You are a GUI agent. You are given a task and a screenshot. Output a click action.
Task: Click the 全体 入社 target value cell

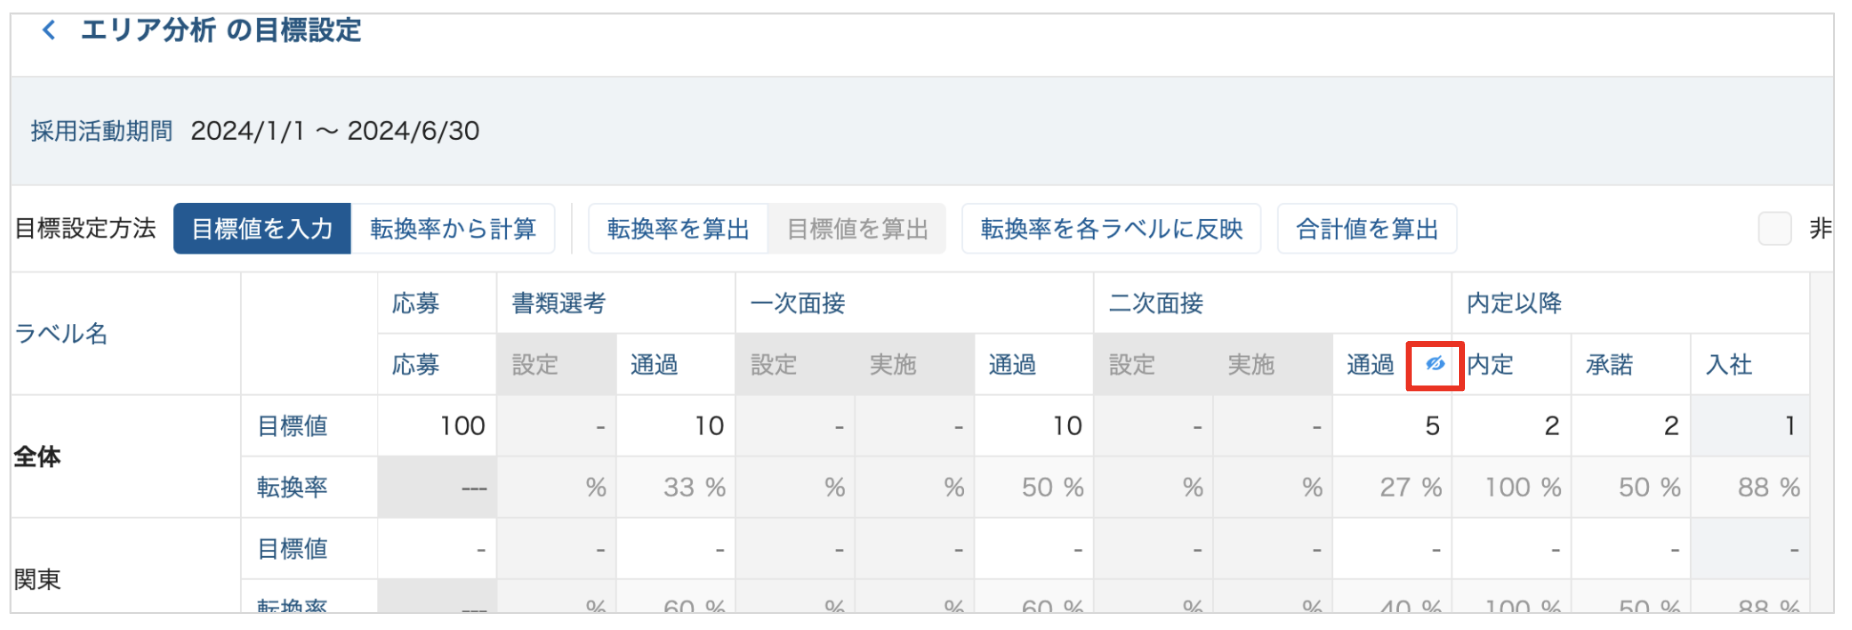tap(1750, 426)
